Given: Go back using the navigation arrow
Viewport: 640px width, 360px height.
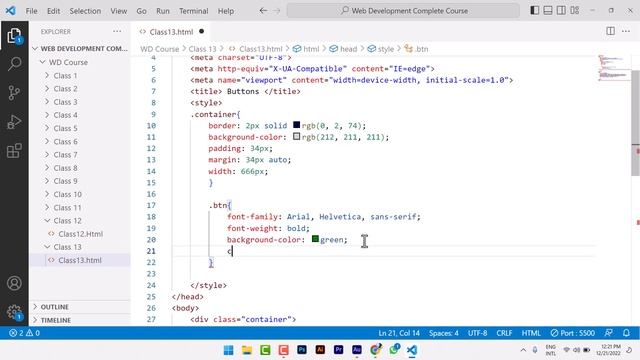Looking at the screenshot, I should point(263,11).
